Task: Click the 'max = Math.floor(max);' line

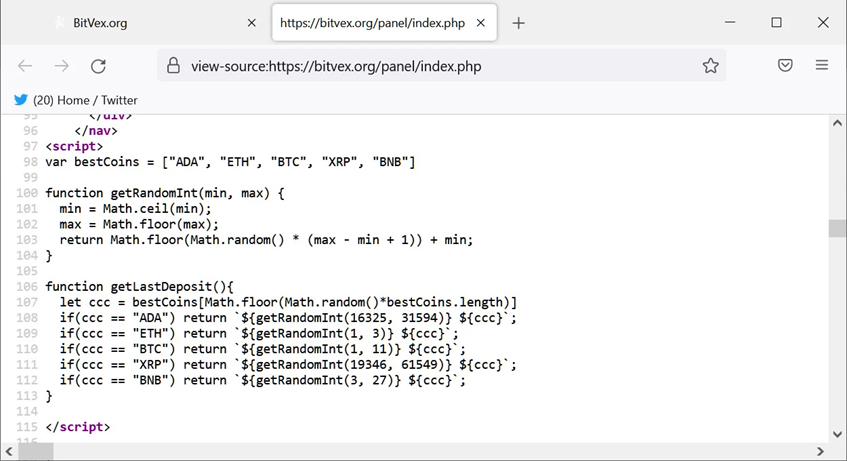Action: (139, 224)
